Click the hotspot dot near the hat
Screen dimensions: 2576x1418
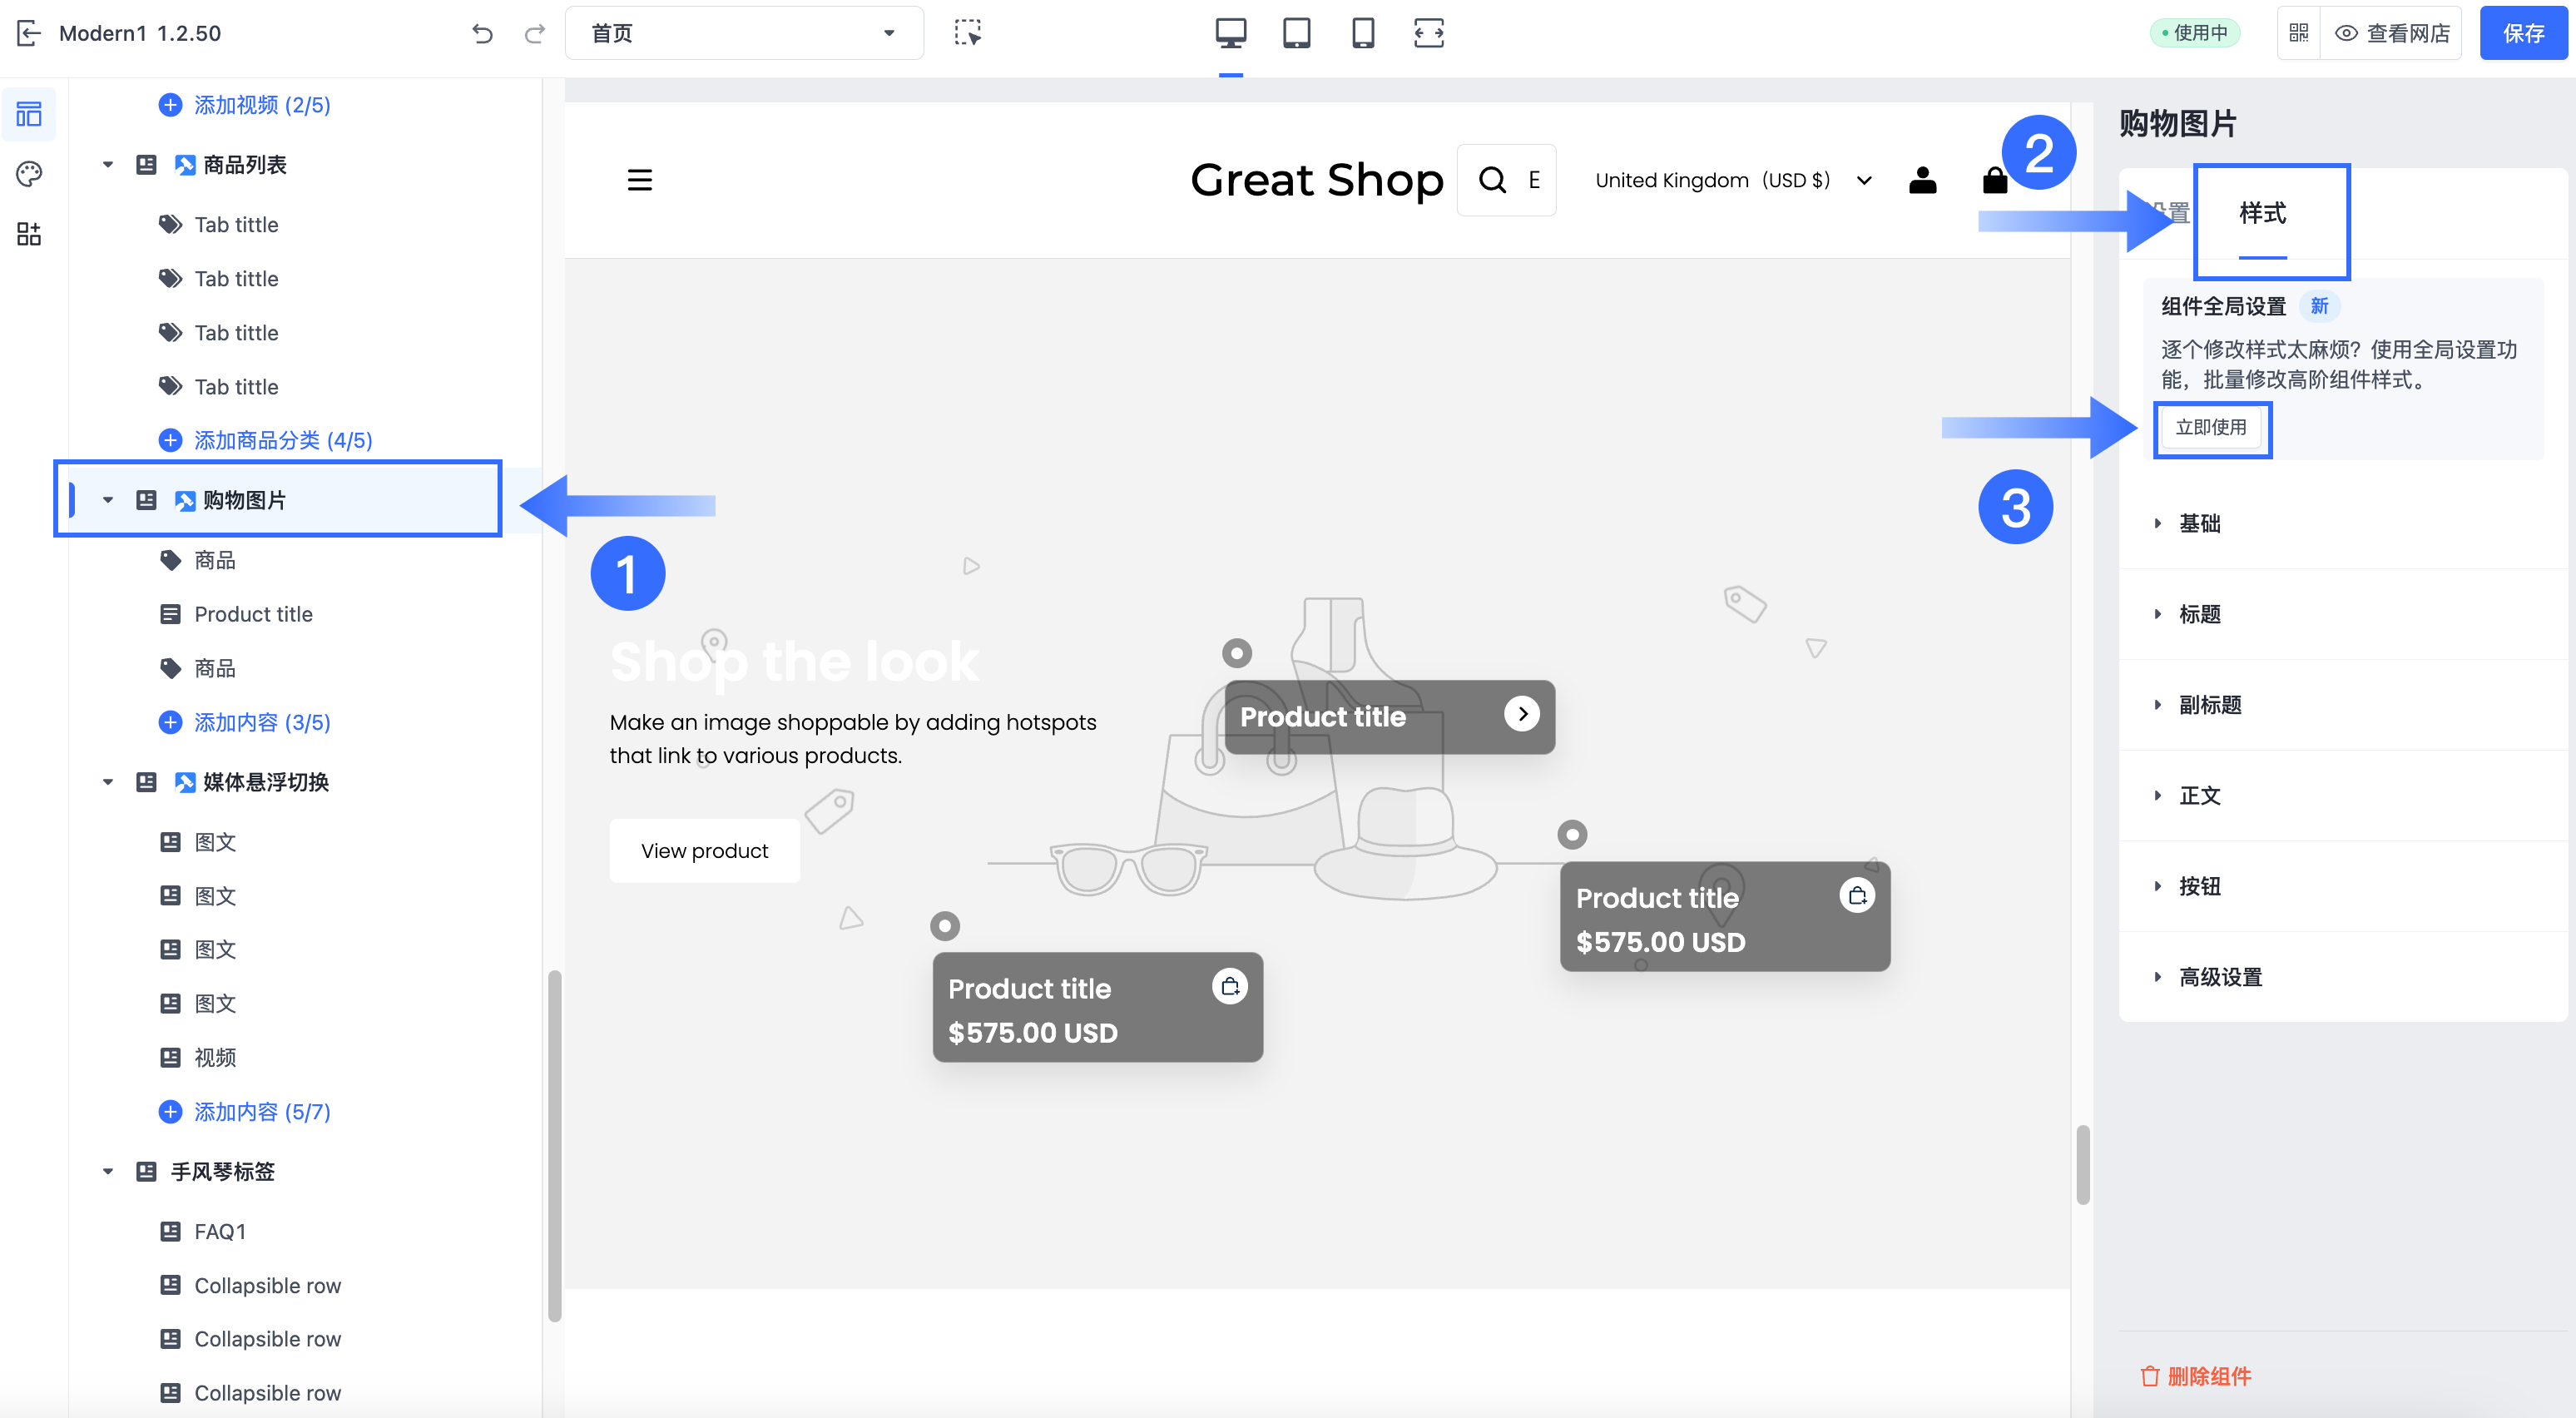point(1572,834)
